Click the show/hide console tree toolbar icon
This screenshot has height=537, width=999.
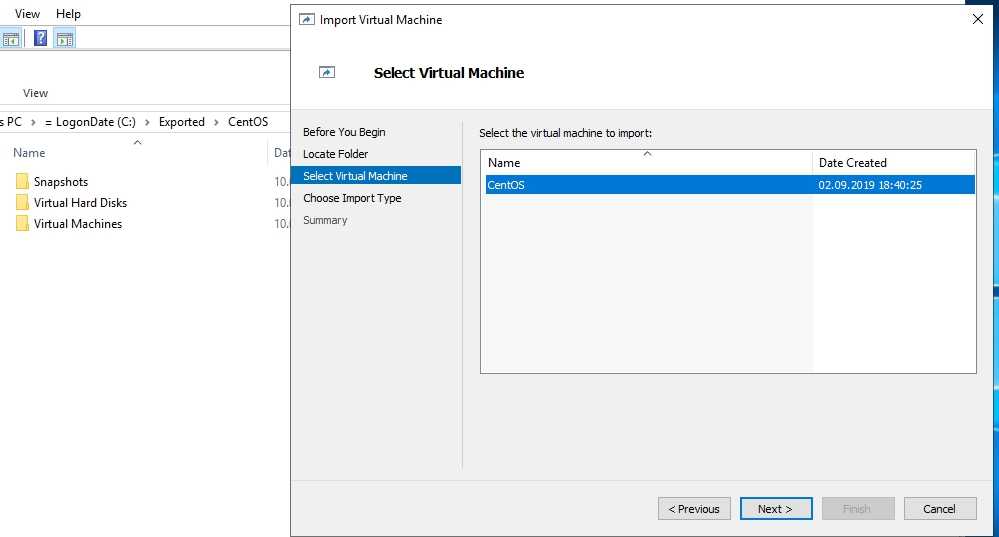[11, 39]
